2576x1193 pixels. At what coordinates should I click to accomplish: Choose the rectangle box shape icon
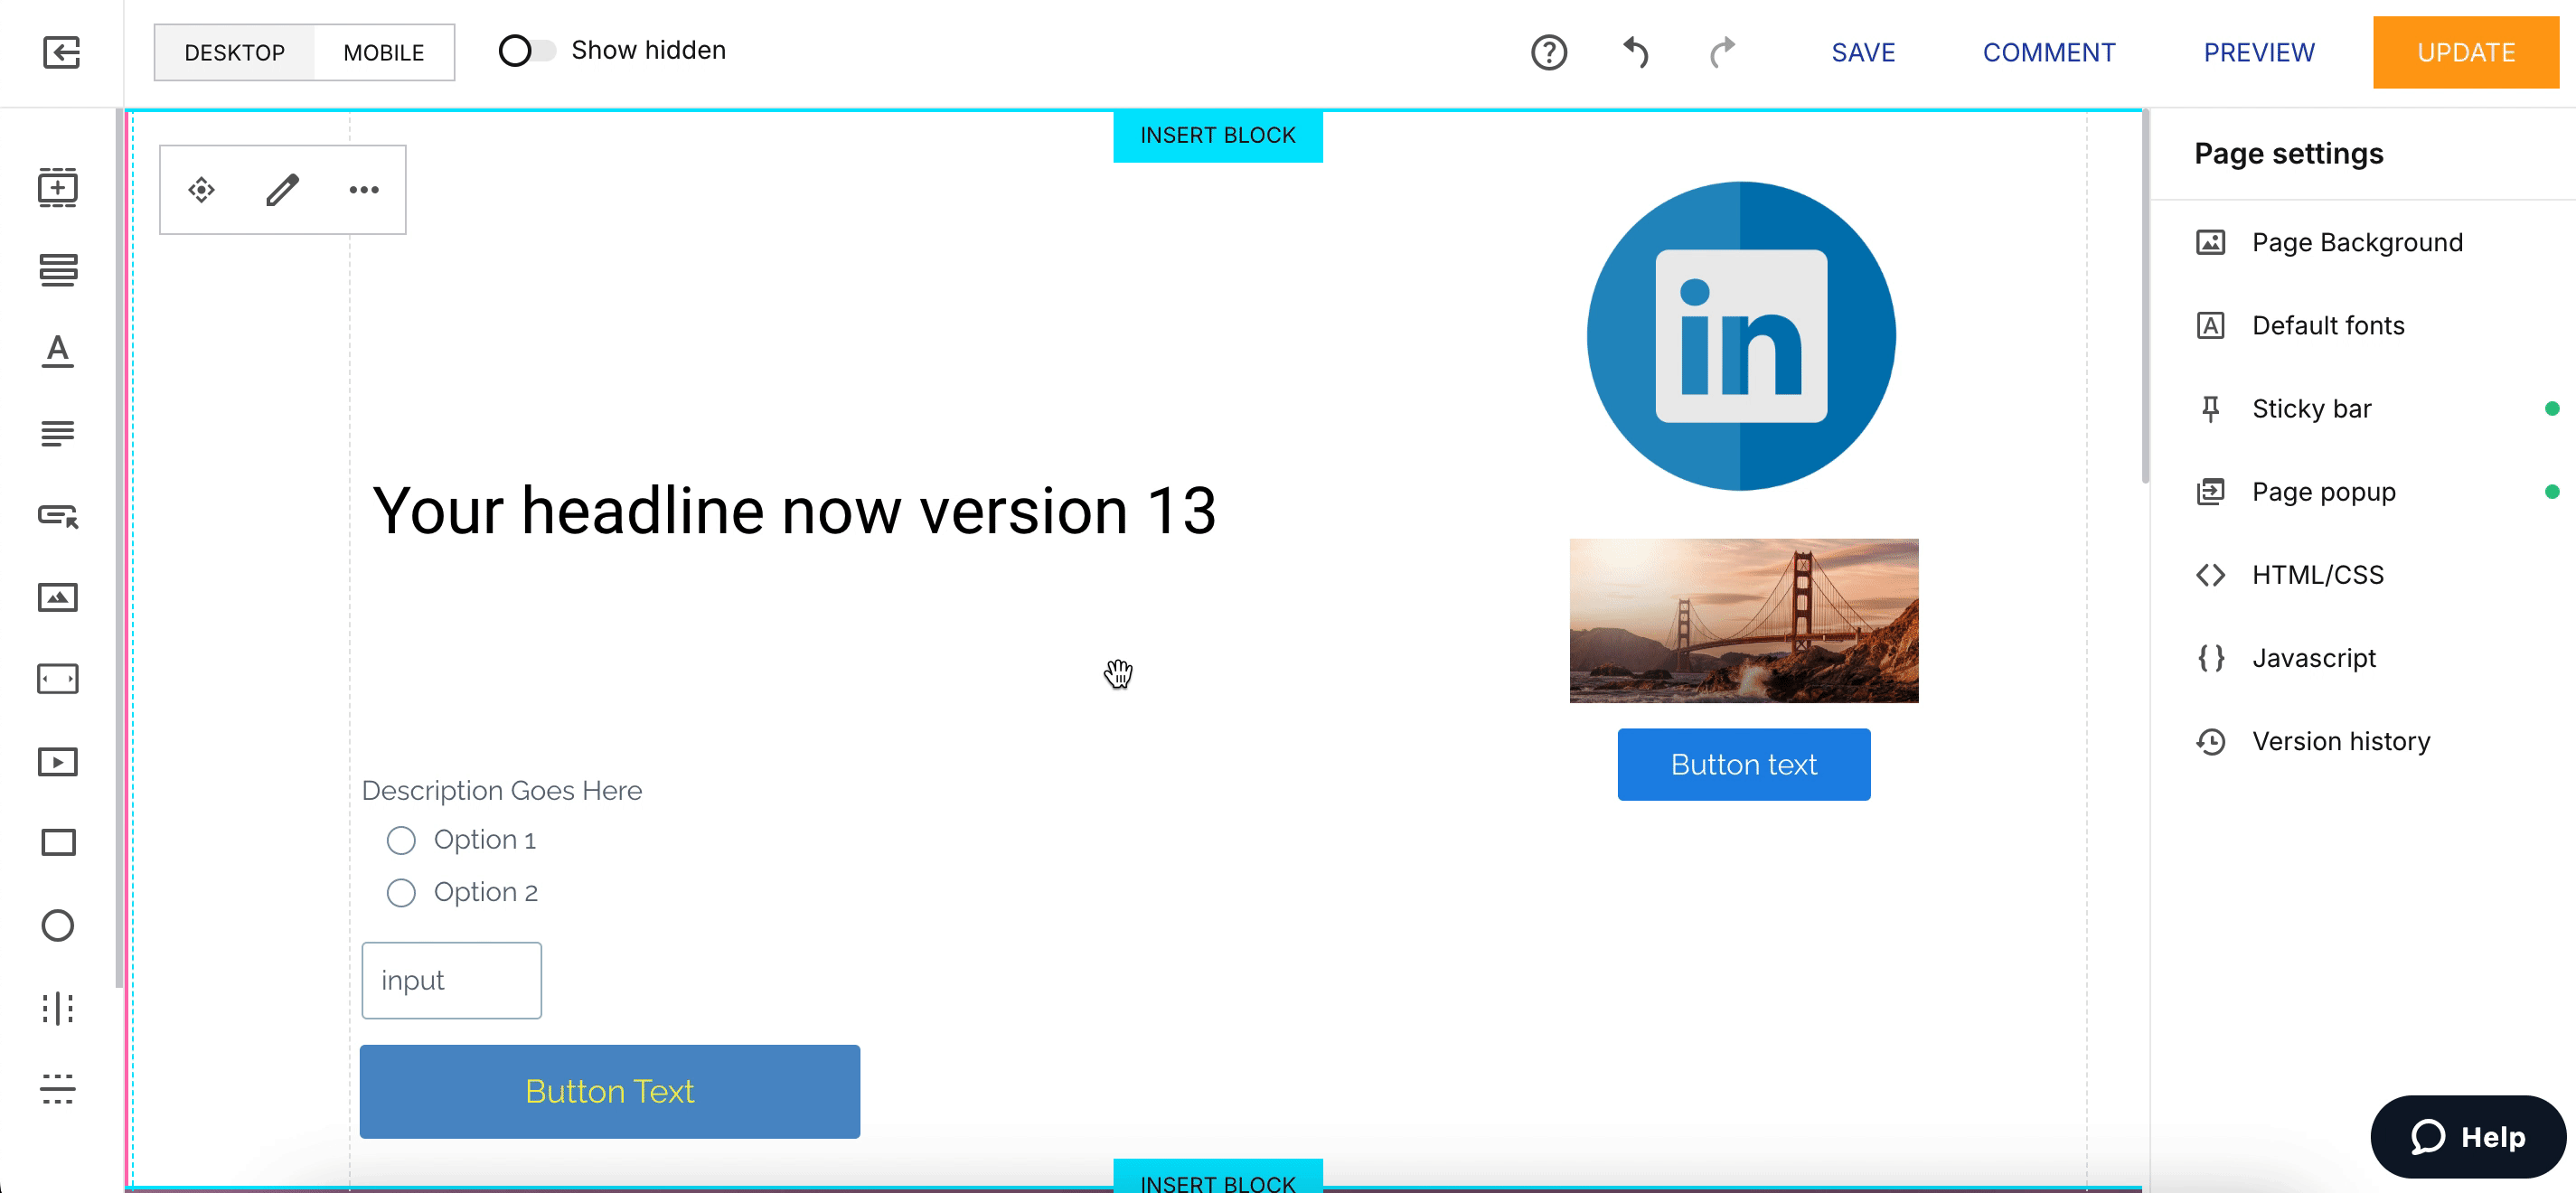point(58,843)
